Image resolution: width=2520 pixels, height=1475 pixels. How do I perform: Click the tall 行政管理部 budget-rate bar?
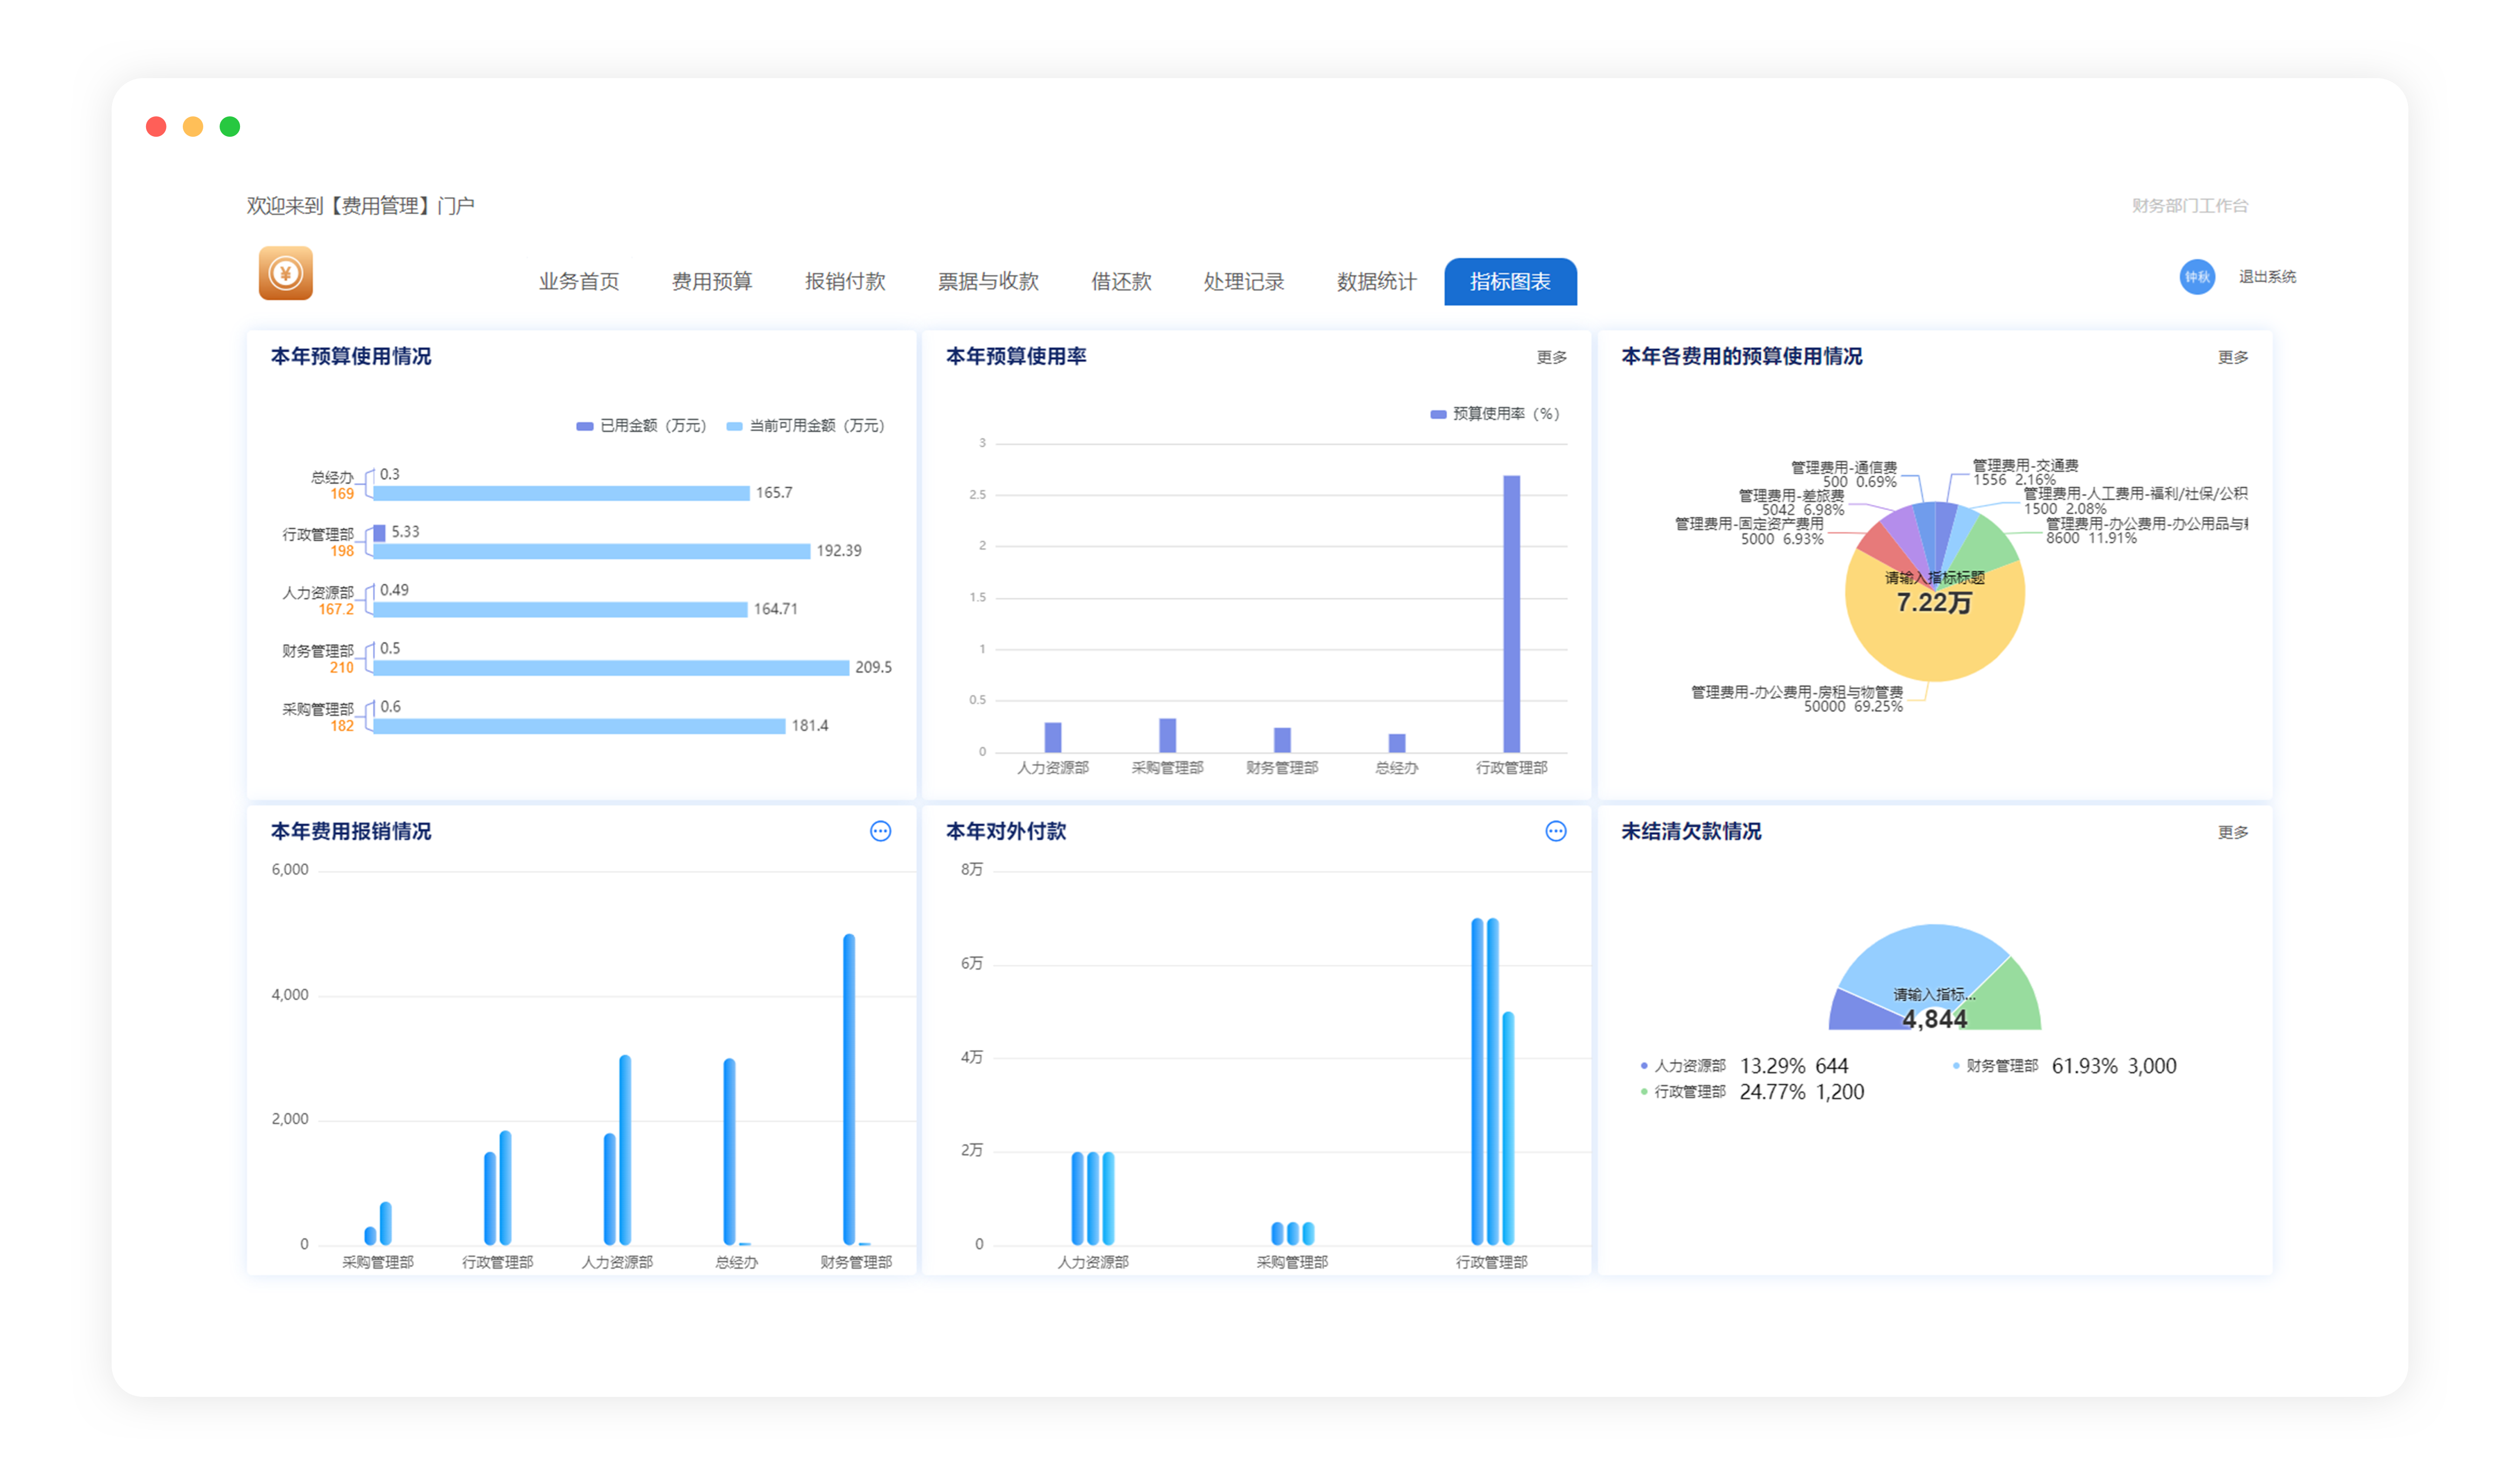coord(1511,613)
